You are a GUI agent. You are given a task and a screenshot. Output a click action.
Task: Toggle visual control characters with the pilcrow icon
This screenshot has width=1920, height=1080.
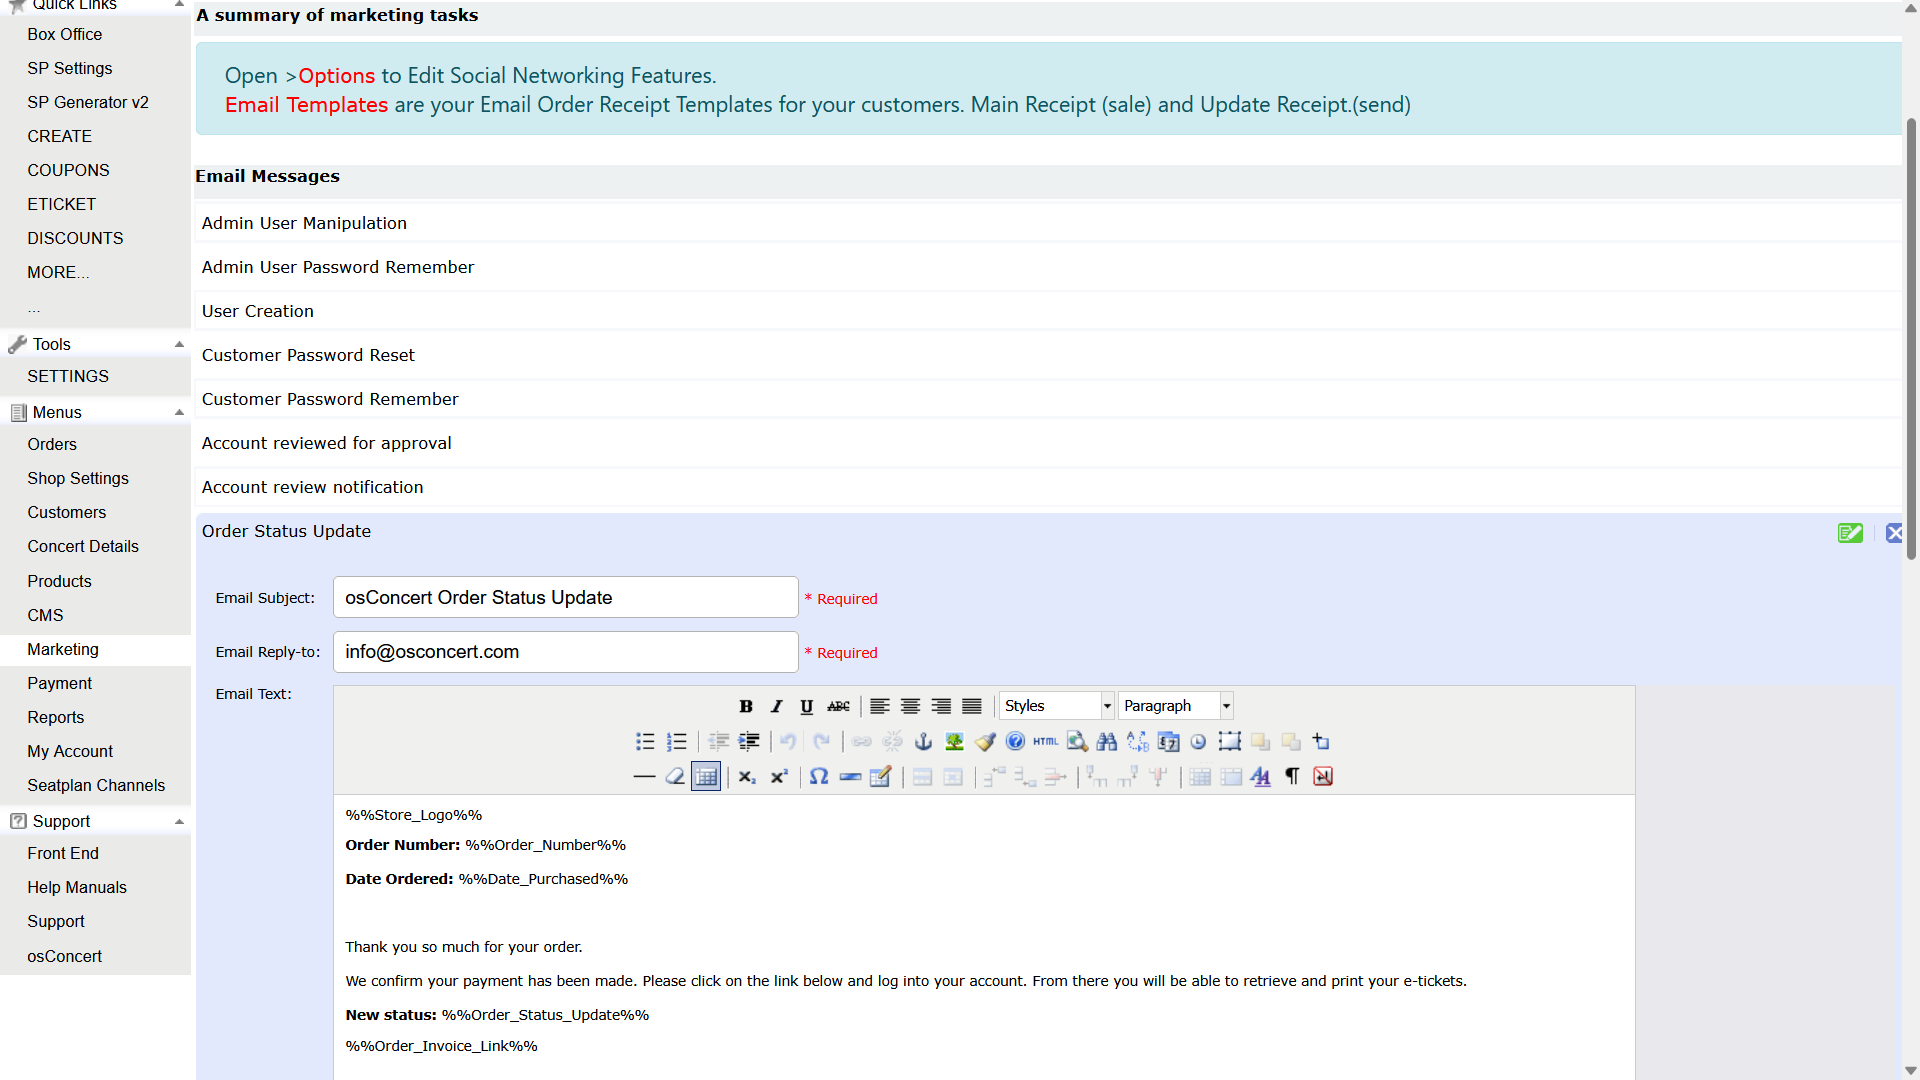pyautogui.click(x=1292, y=777)
